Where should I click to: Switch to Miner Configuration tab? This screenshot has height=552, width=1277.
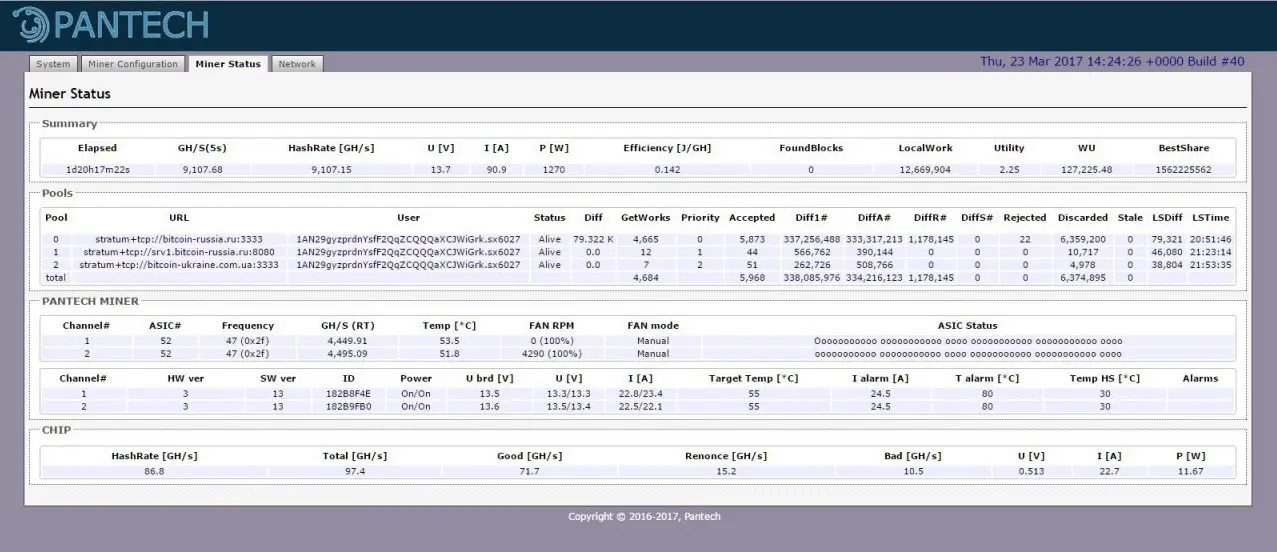pos(133,64)
